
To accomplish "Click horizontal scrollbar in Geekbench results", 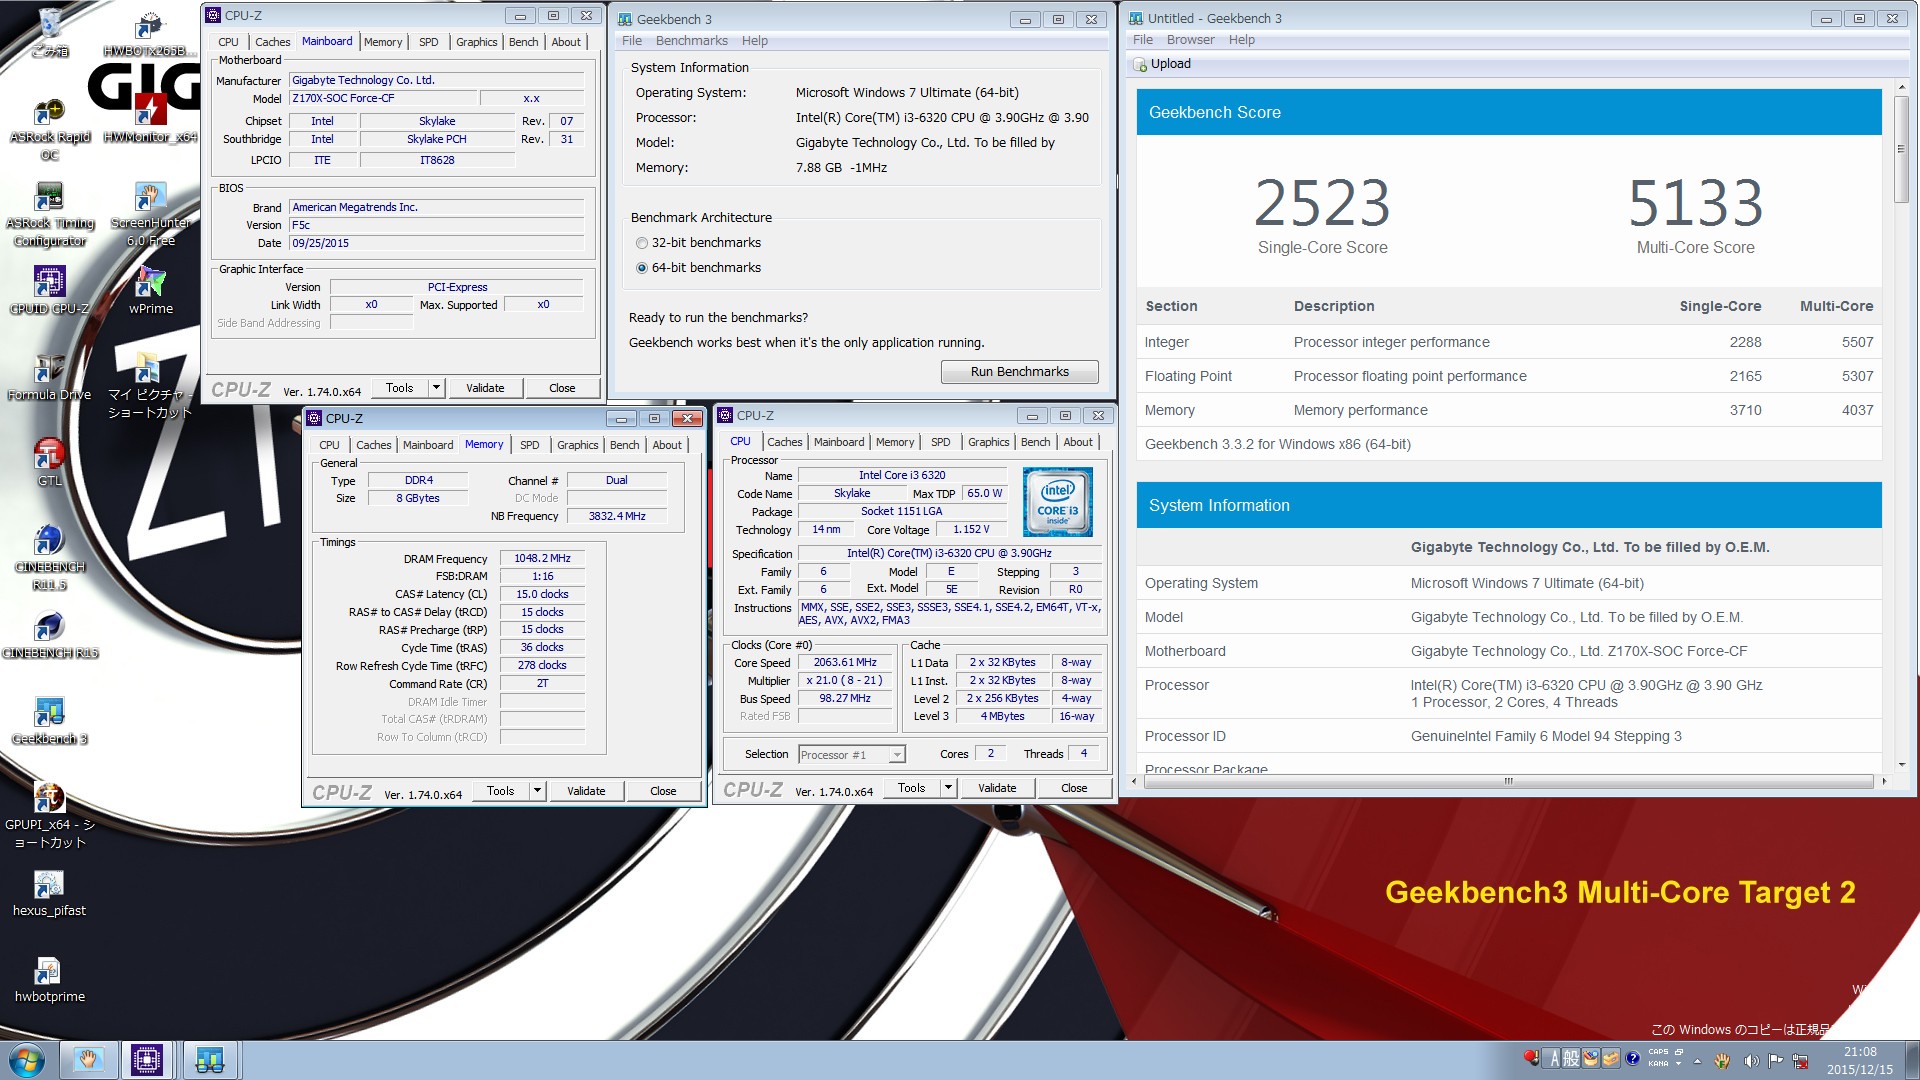I will pyautogui.click(x=1508, y=781).
